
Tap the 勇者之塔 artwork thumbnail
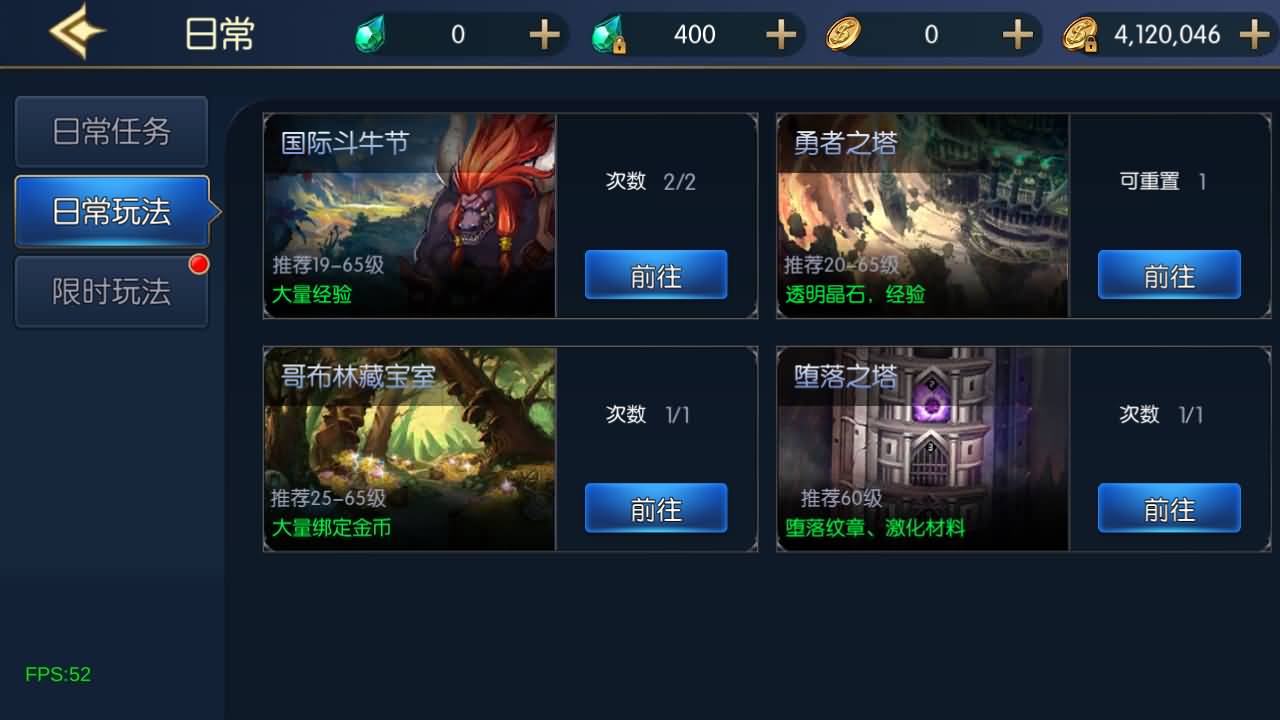tap(923, 216)
